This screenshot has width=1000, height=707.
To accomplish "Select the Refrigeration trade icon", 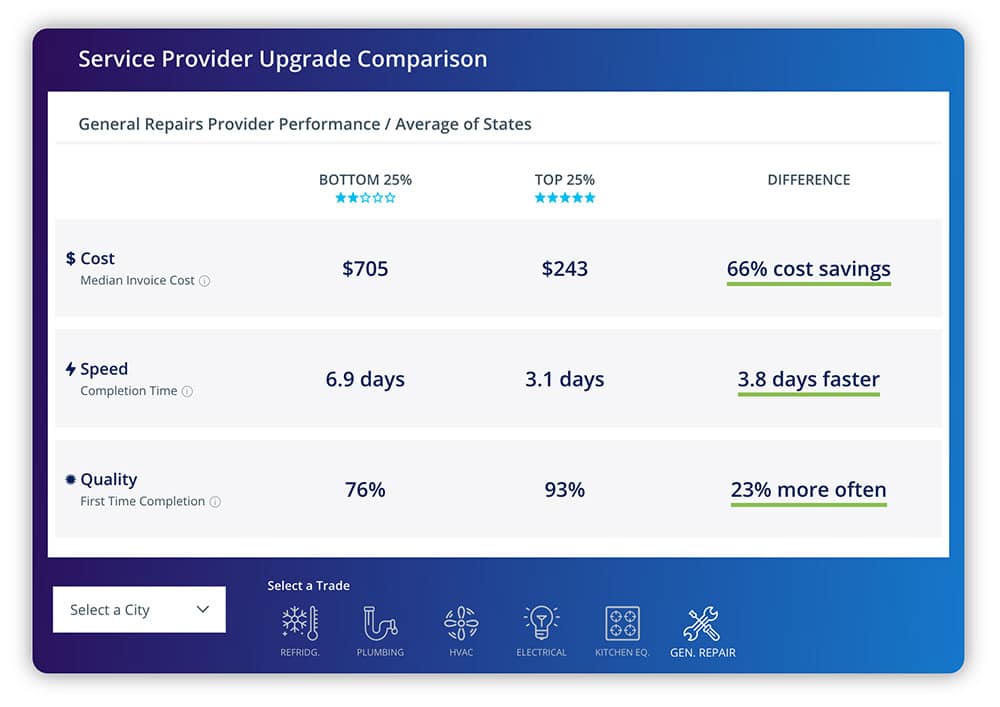I will (x=299, y=624).
